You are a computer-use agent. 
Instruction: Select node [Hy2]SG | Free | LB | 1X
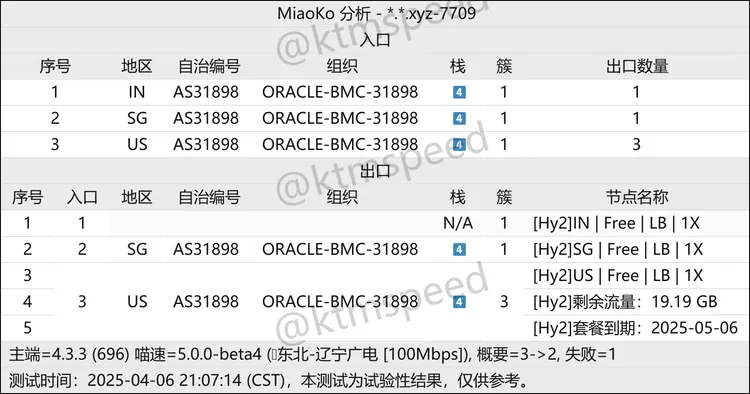tap(618, 249)
